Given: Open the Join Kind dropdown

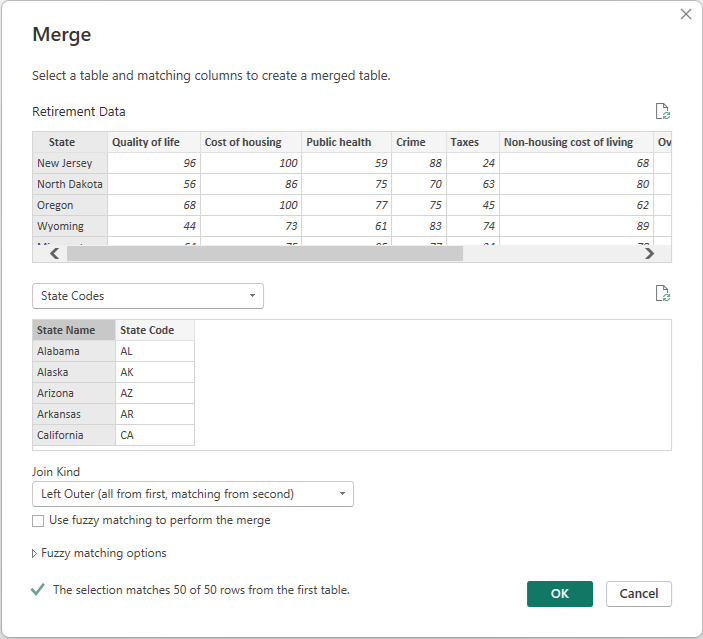Looking at the screenshot, I should click(x=193, y=494).
